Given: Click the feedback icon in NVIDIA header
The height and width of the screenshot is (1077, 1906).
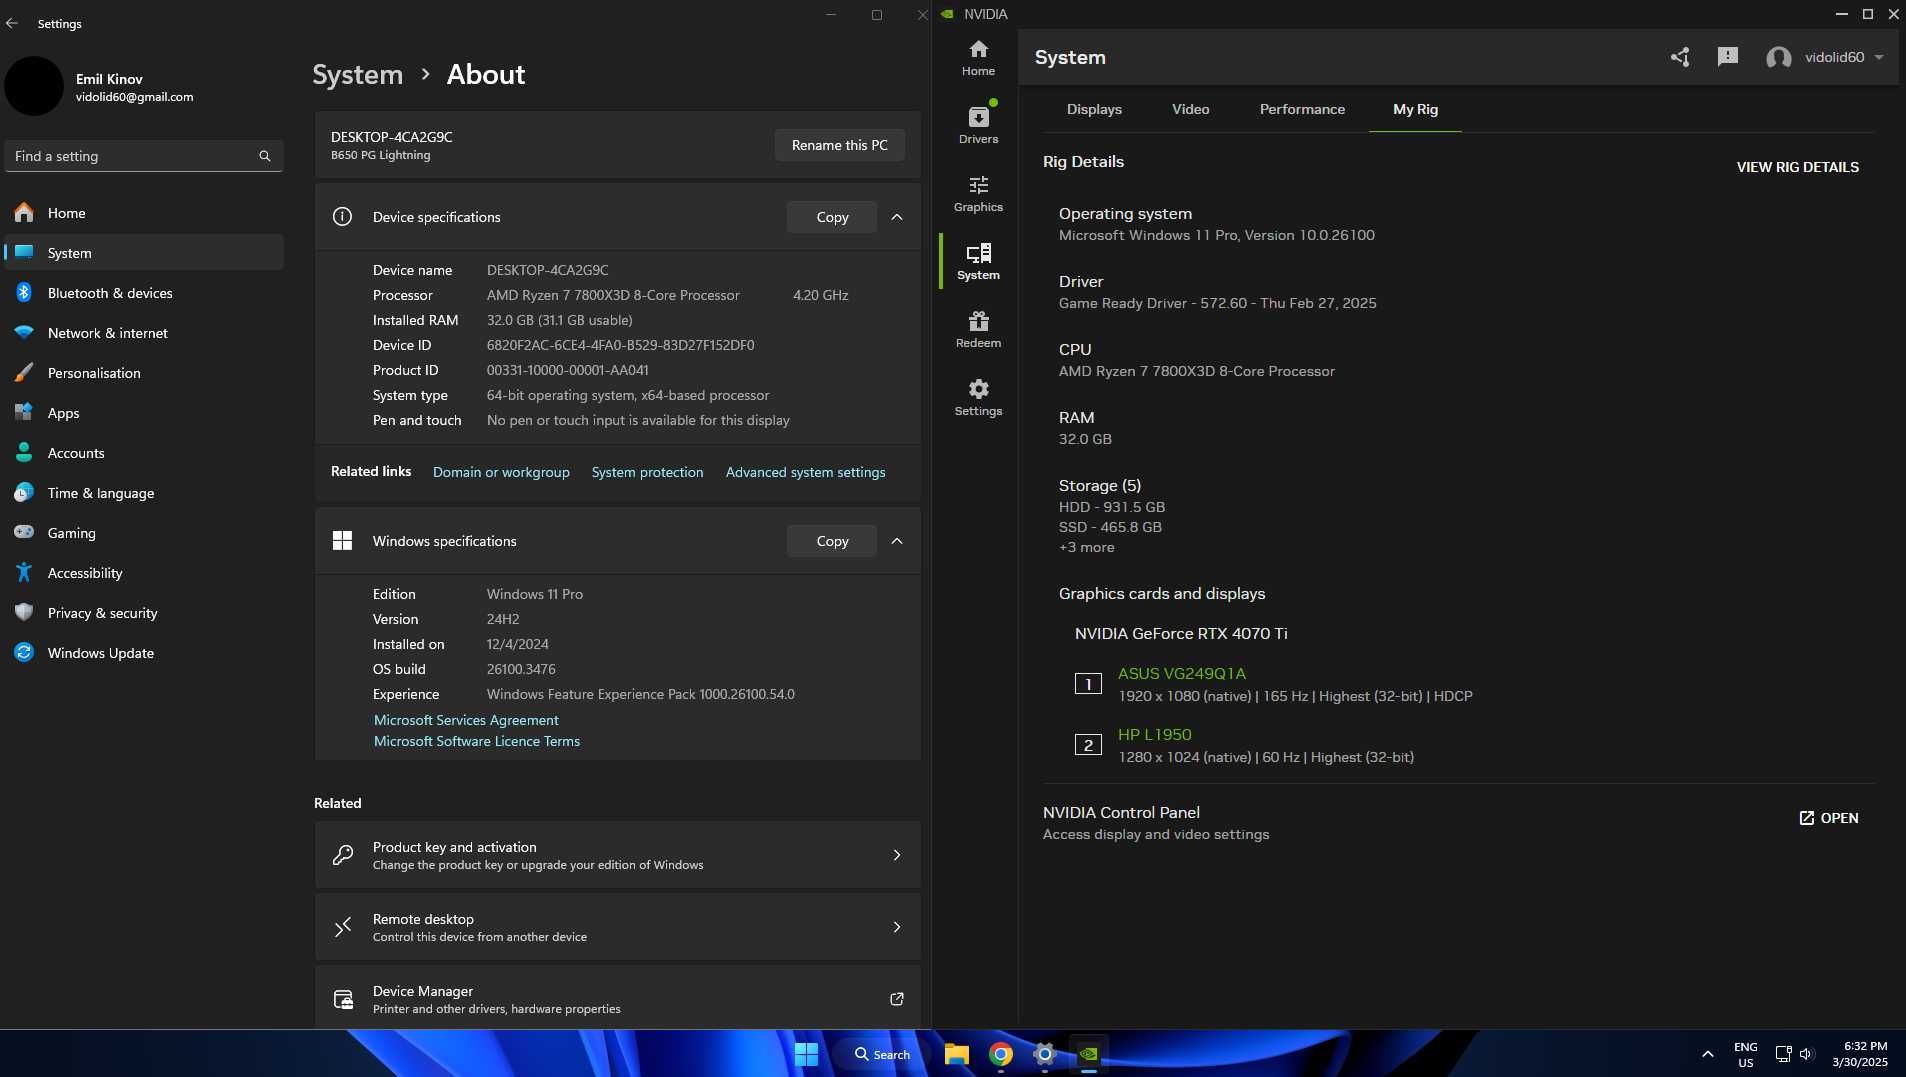Looking at the screenshot, I should tap(1727, 57).
